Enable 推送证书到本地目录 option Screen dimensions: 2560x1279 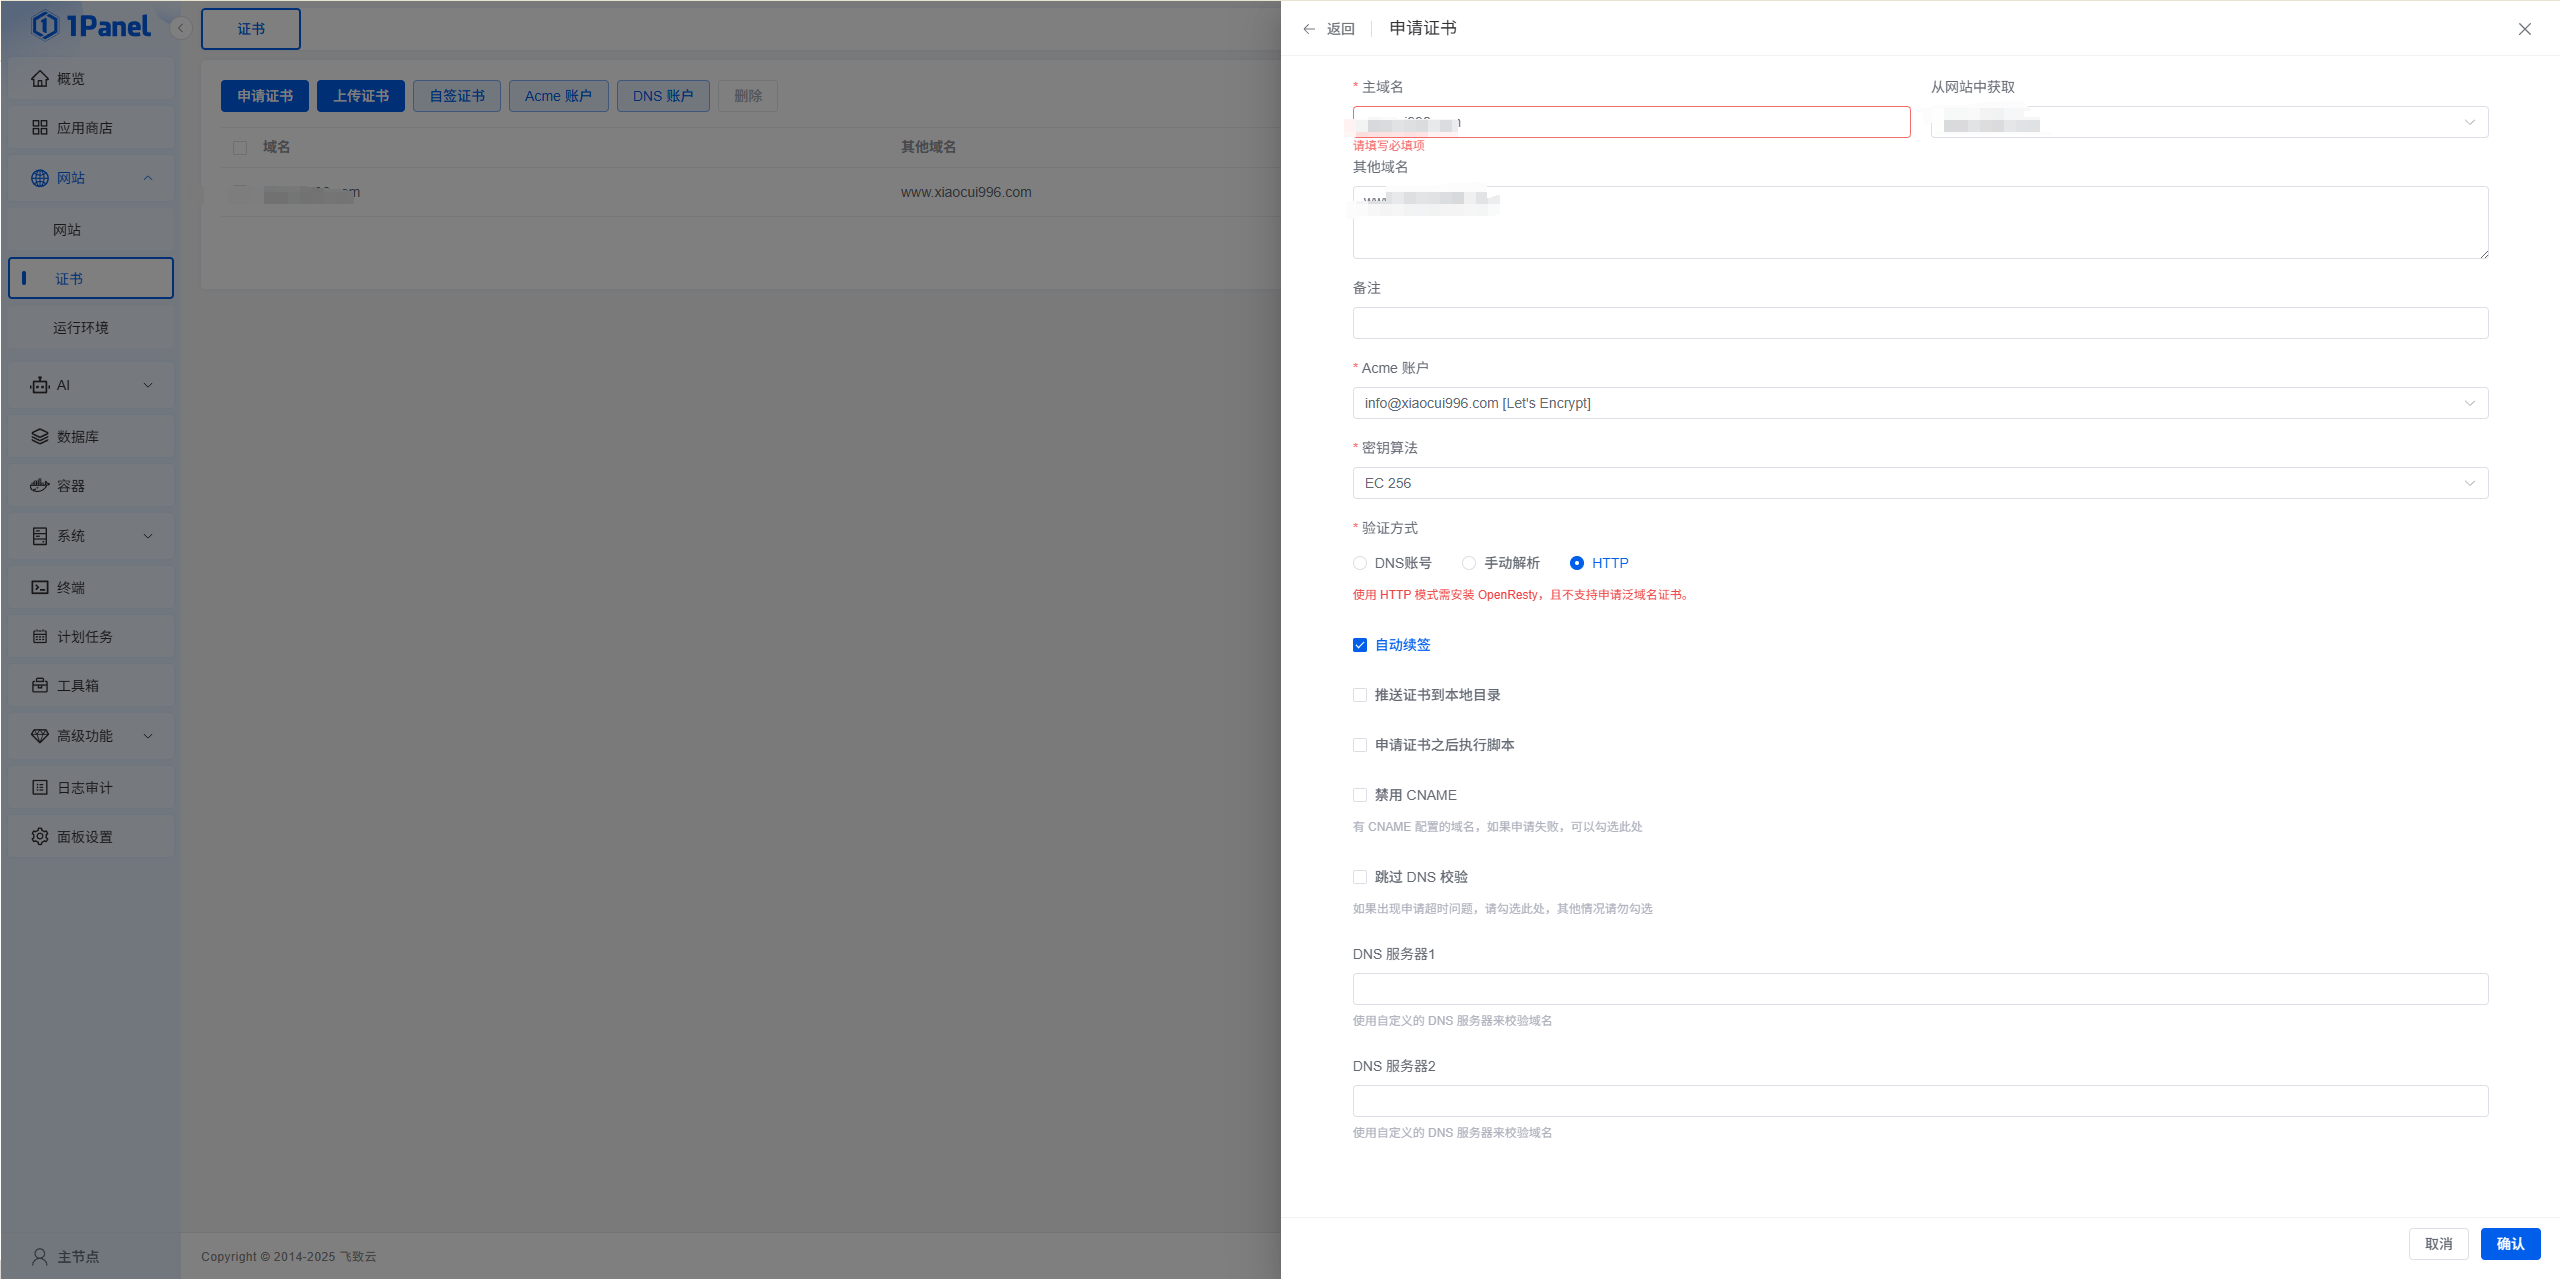tap(1359, 694)
